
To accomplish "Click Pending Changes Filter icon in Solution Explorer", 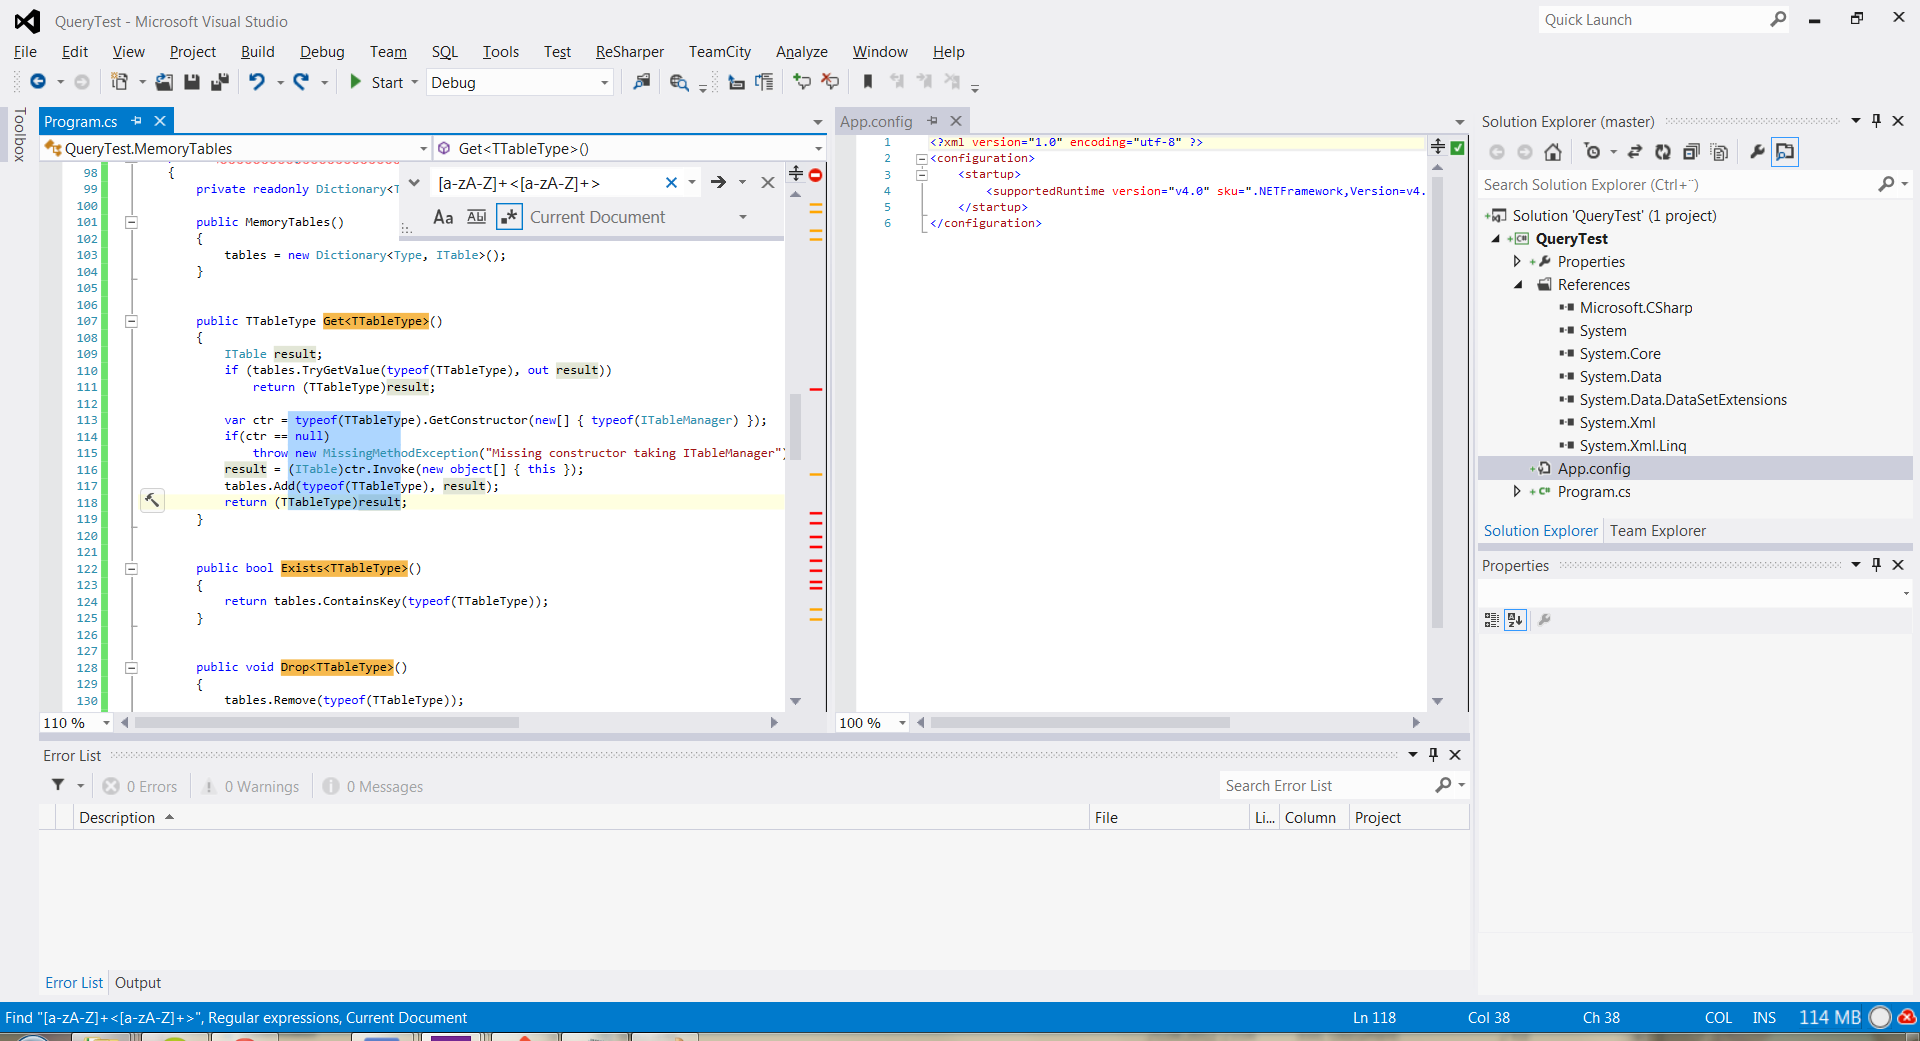I will pos(1593,152).
